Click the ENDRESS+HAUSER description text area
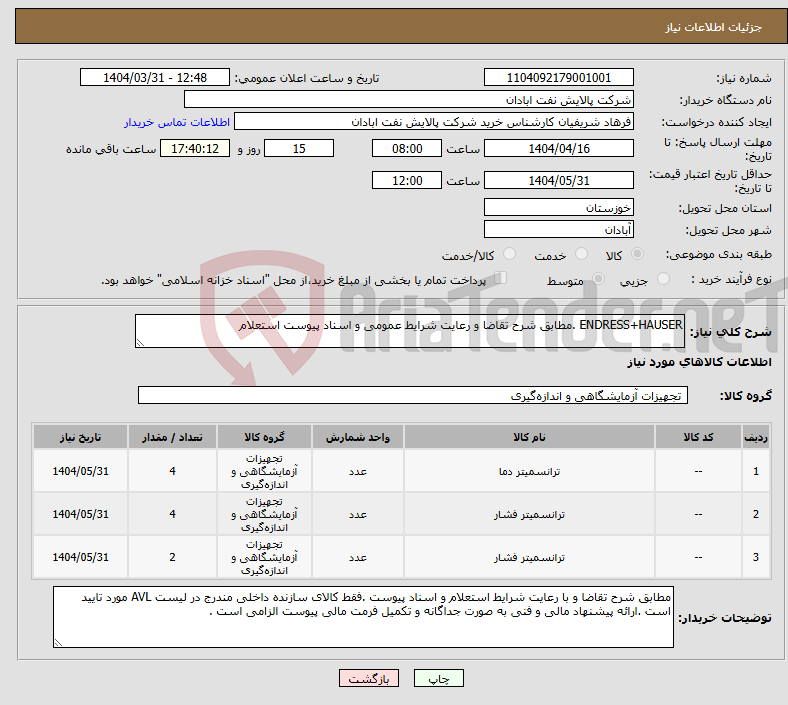 click(x=410, y=331)
